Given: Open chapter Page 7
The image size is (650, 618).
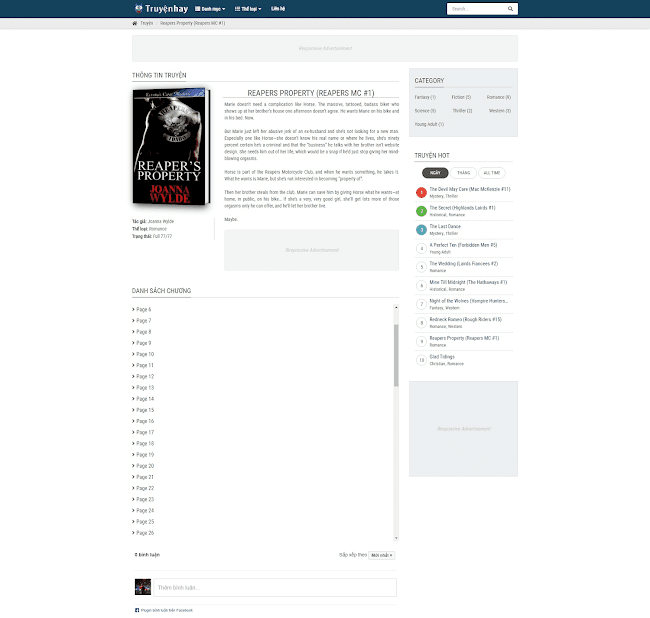Looking at the screenshot, I should pyautogui.click(x=143, y=321).
